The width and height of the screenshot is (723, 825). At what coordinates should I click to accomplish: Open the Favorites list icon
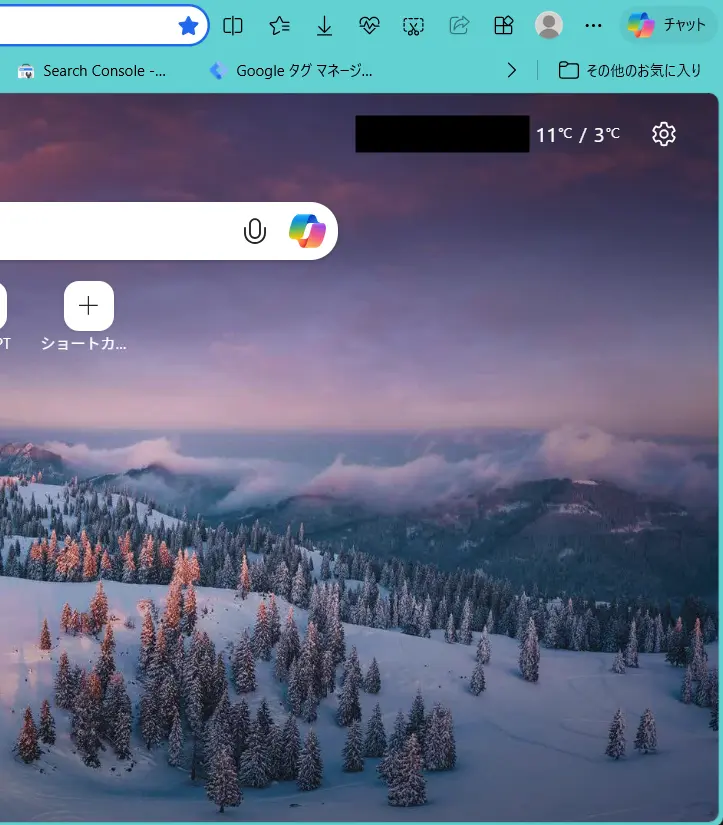pyautogui.click(x=279, y=26)
